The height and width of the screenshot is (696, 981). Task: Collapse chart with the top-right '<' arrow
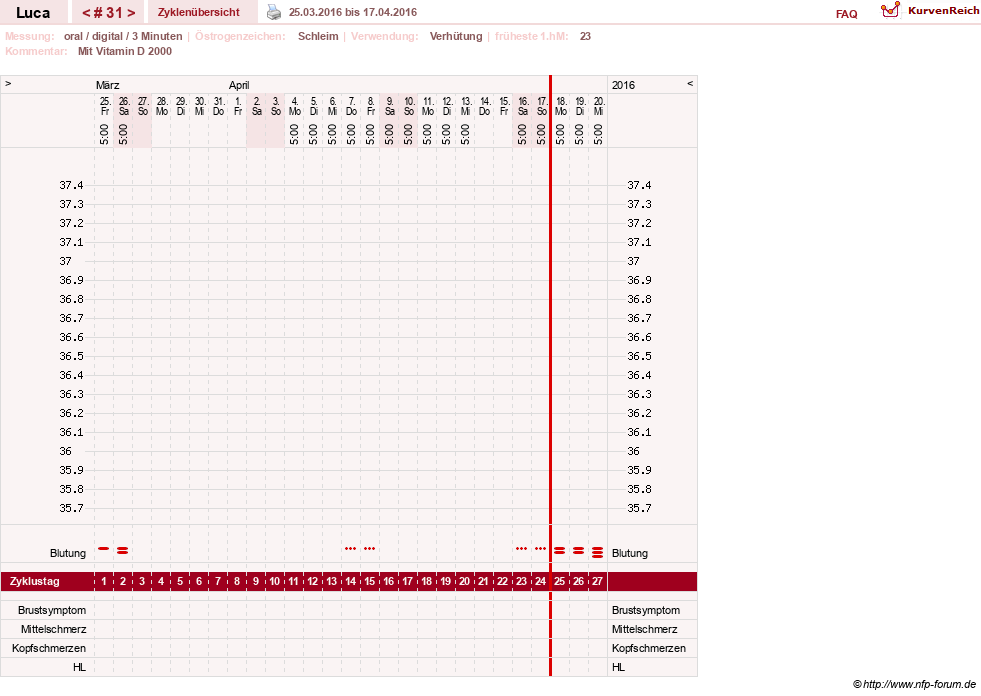(690, 83)
